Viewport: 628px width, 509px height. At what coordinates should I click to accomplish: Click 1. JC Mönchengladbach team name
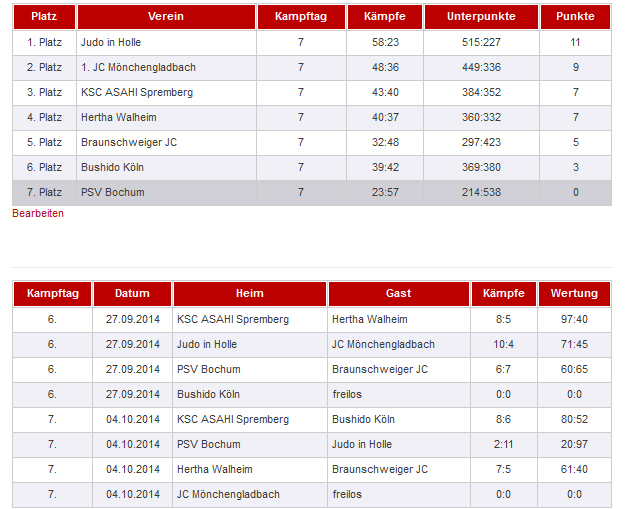[138, 67]
